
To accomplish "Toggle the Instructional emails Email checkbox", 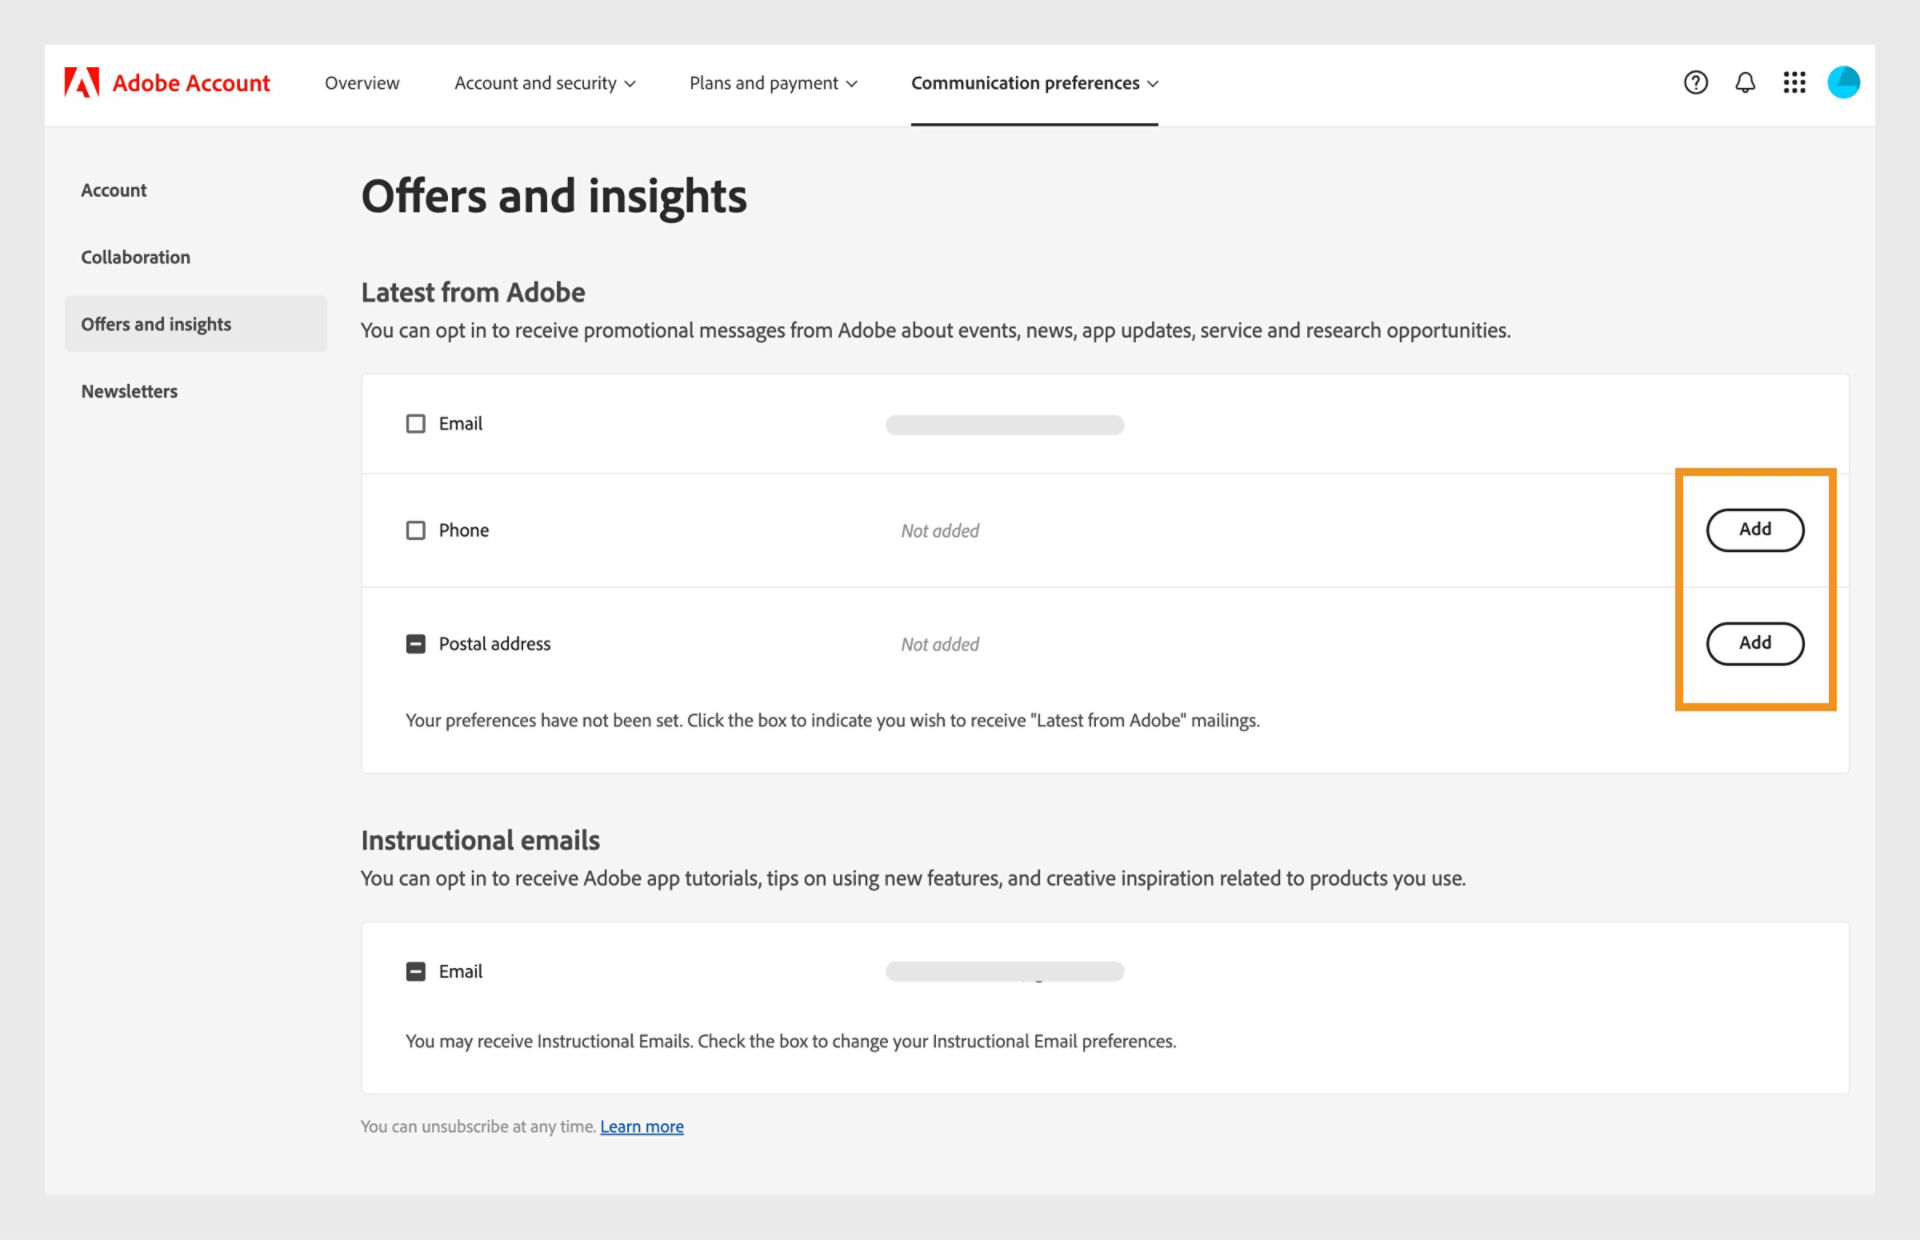I will pos(415,971).
